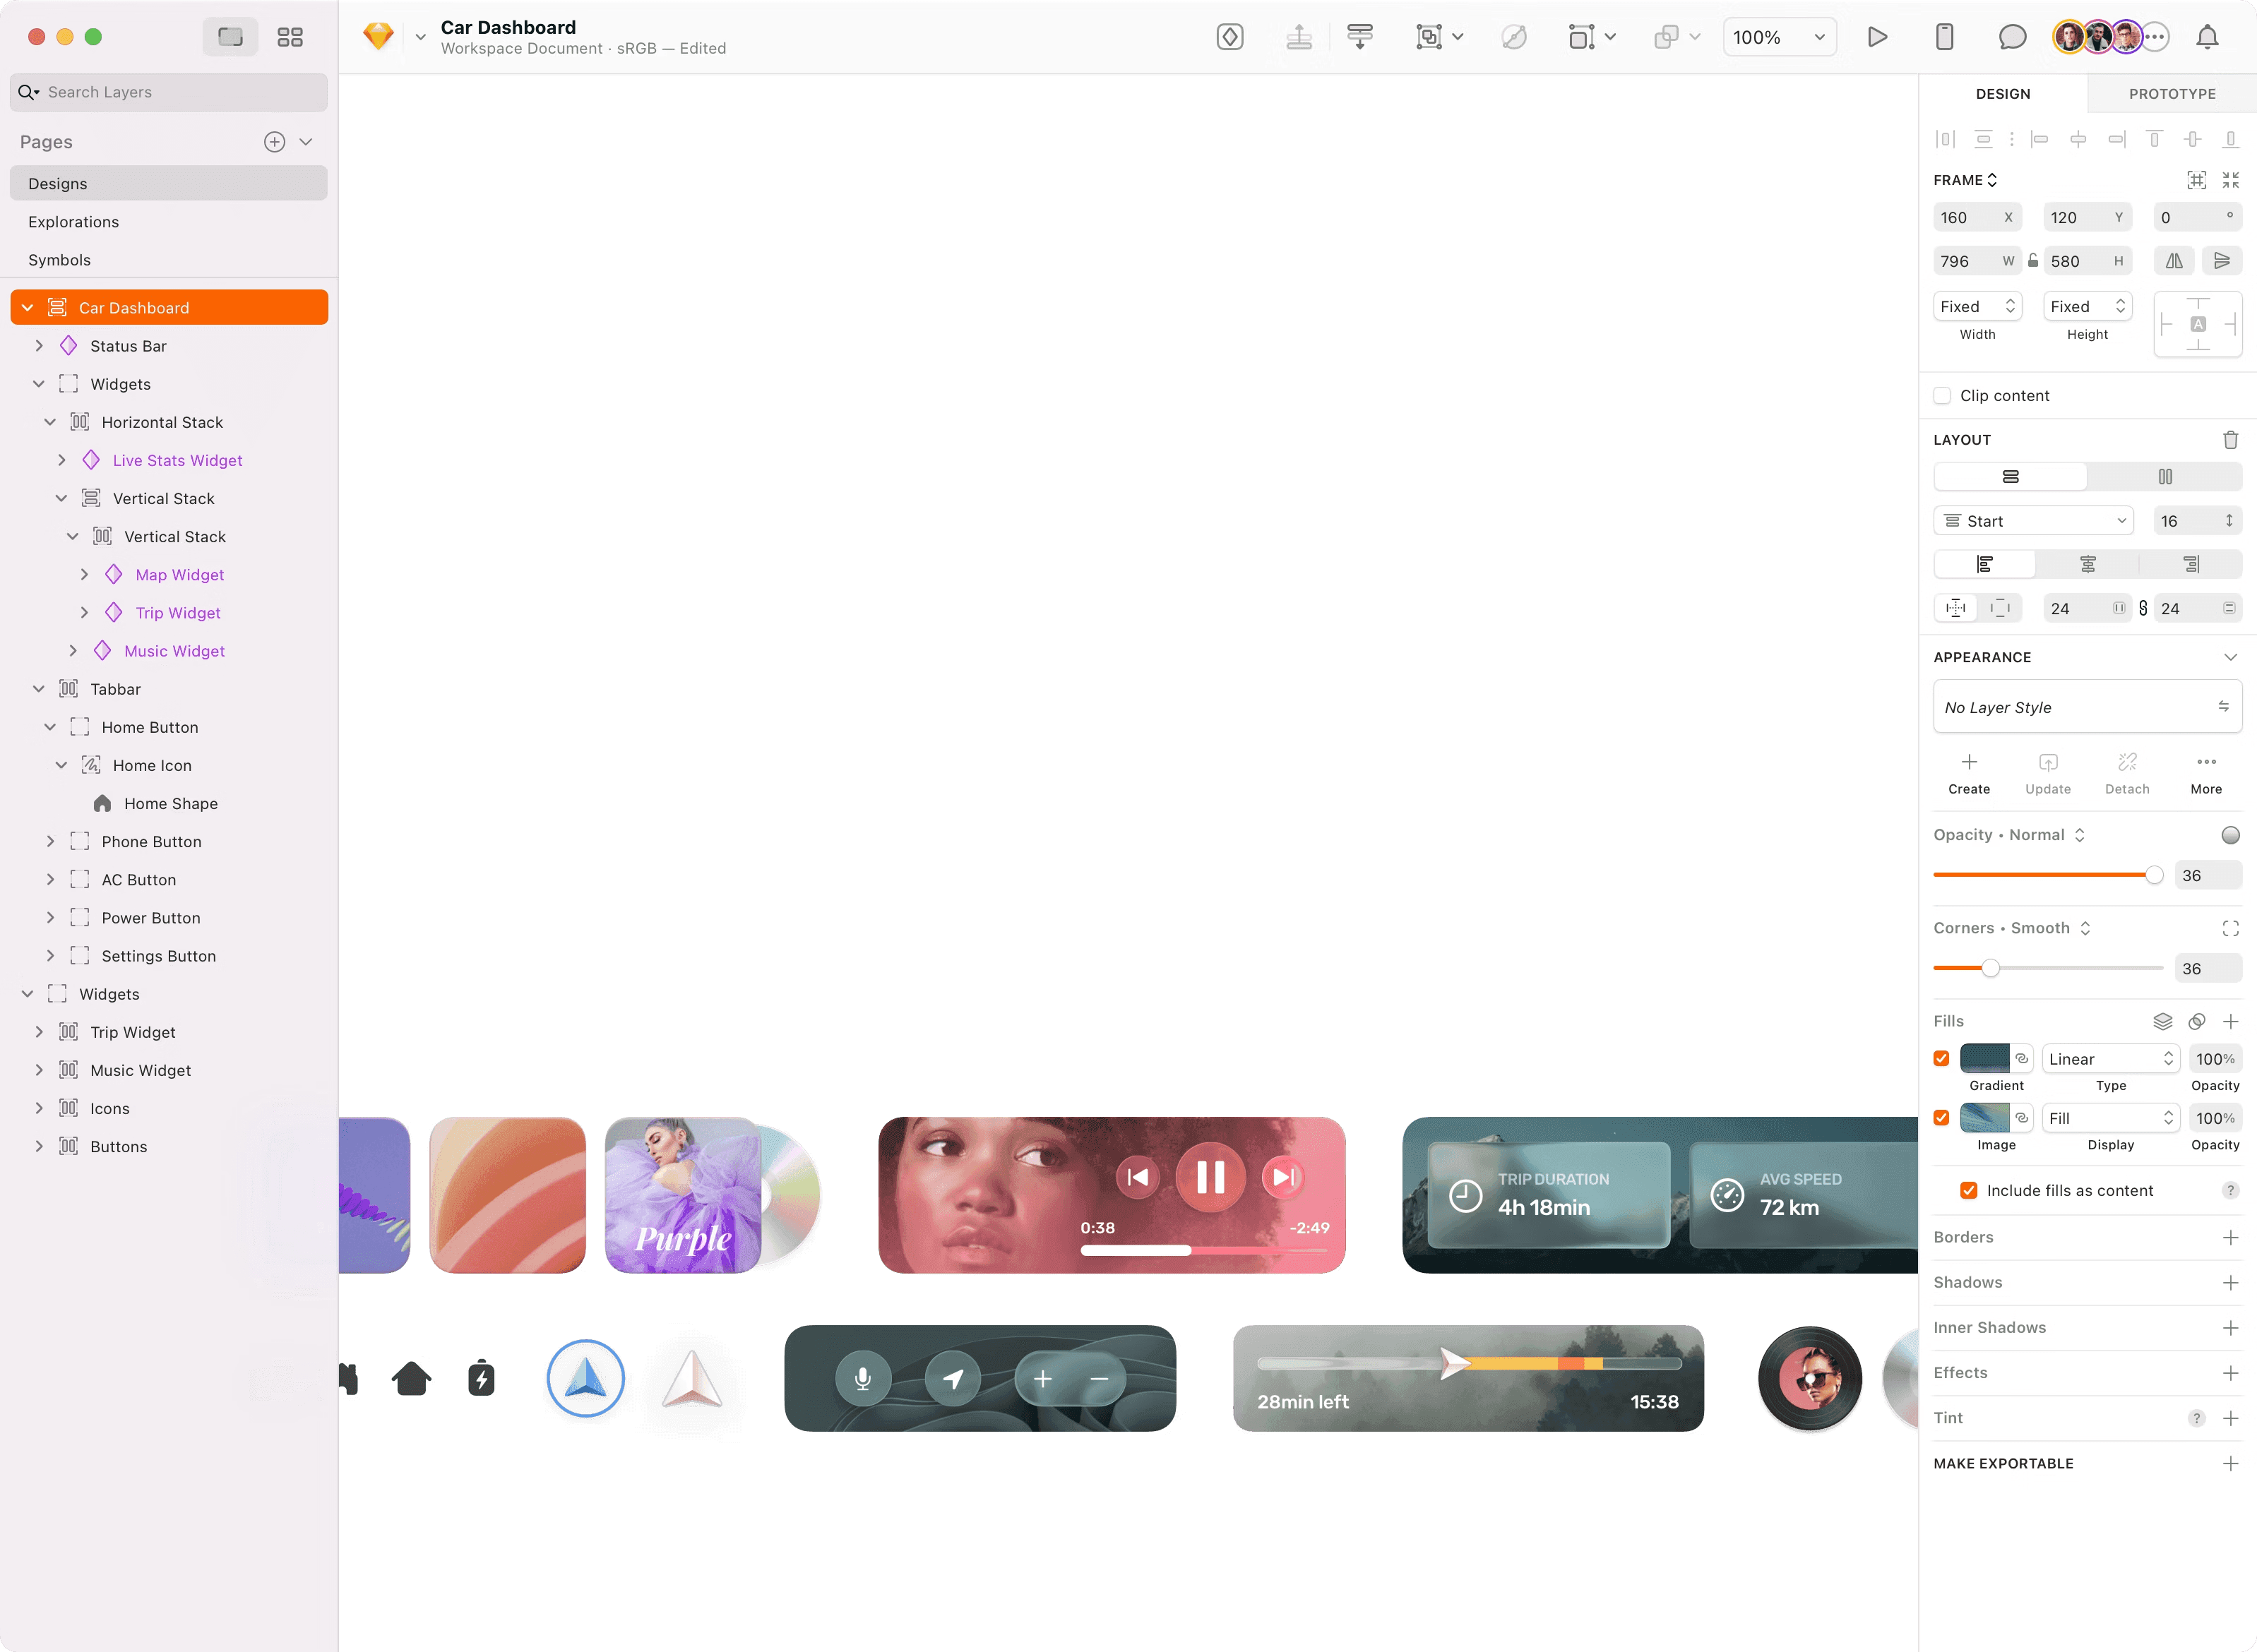Open the Start distribution dropdown
Screen dimensions: 2257x1652
pos(2033,521)
